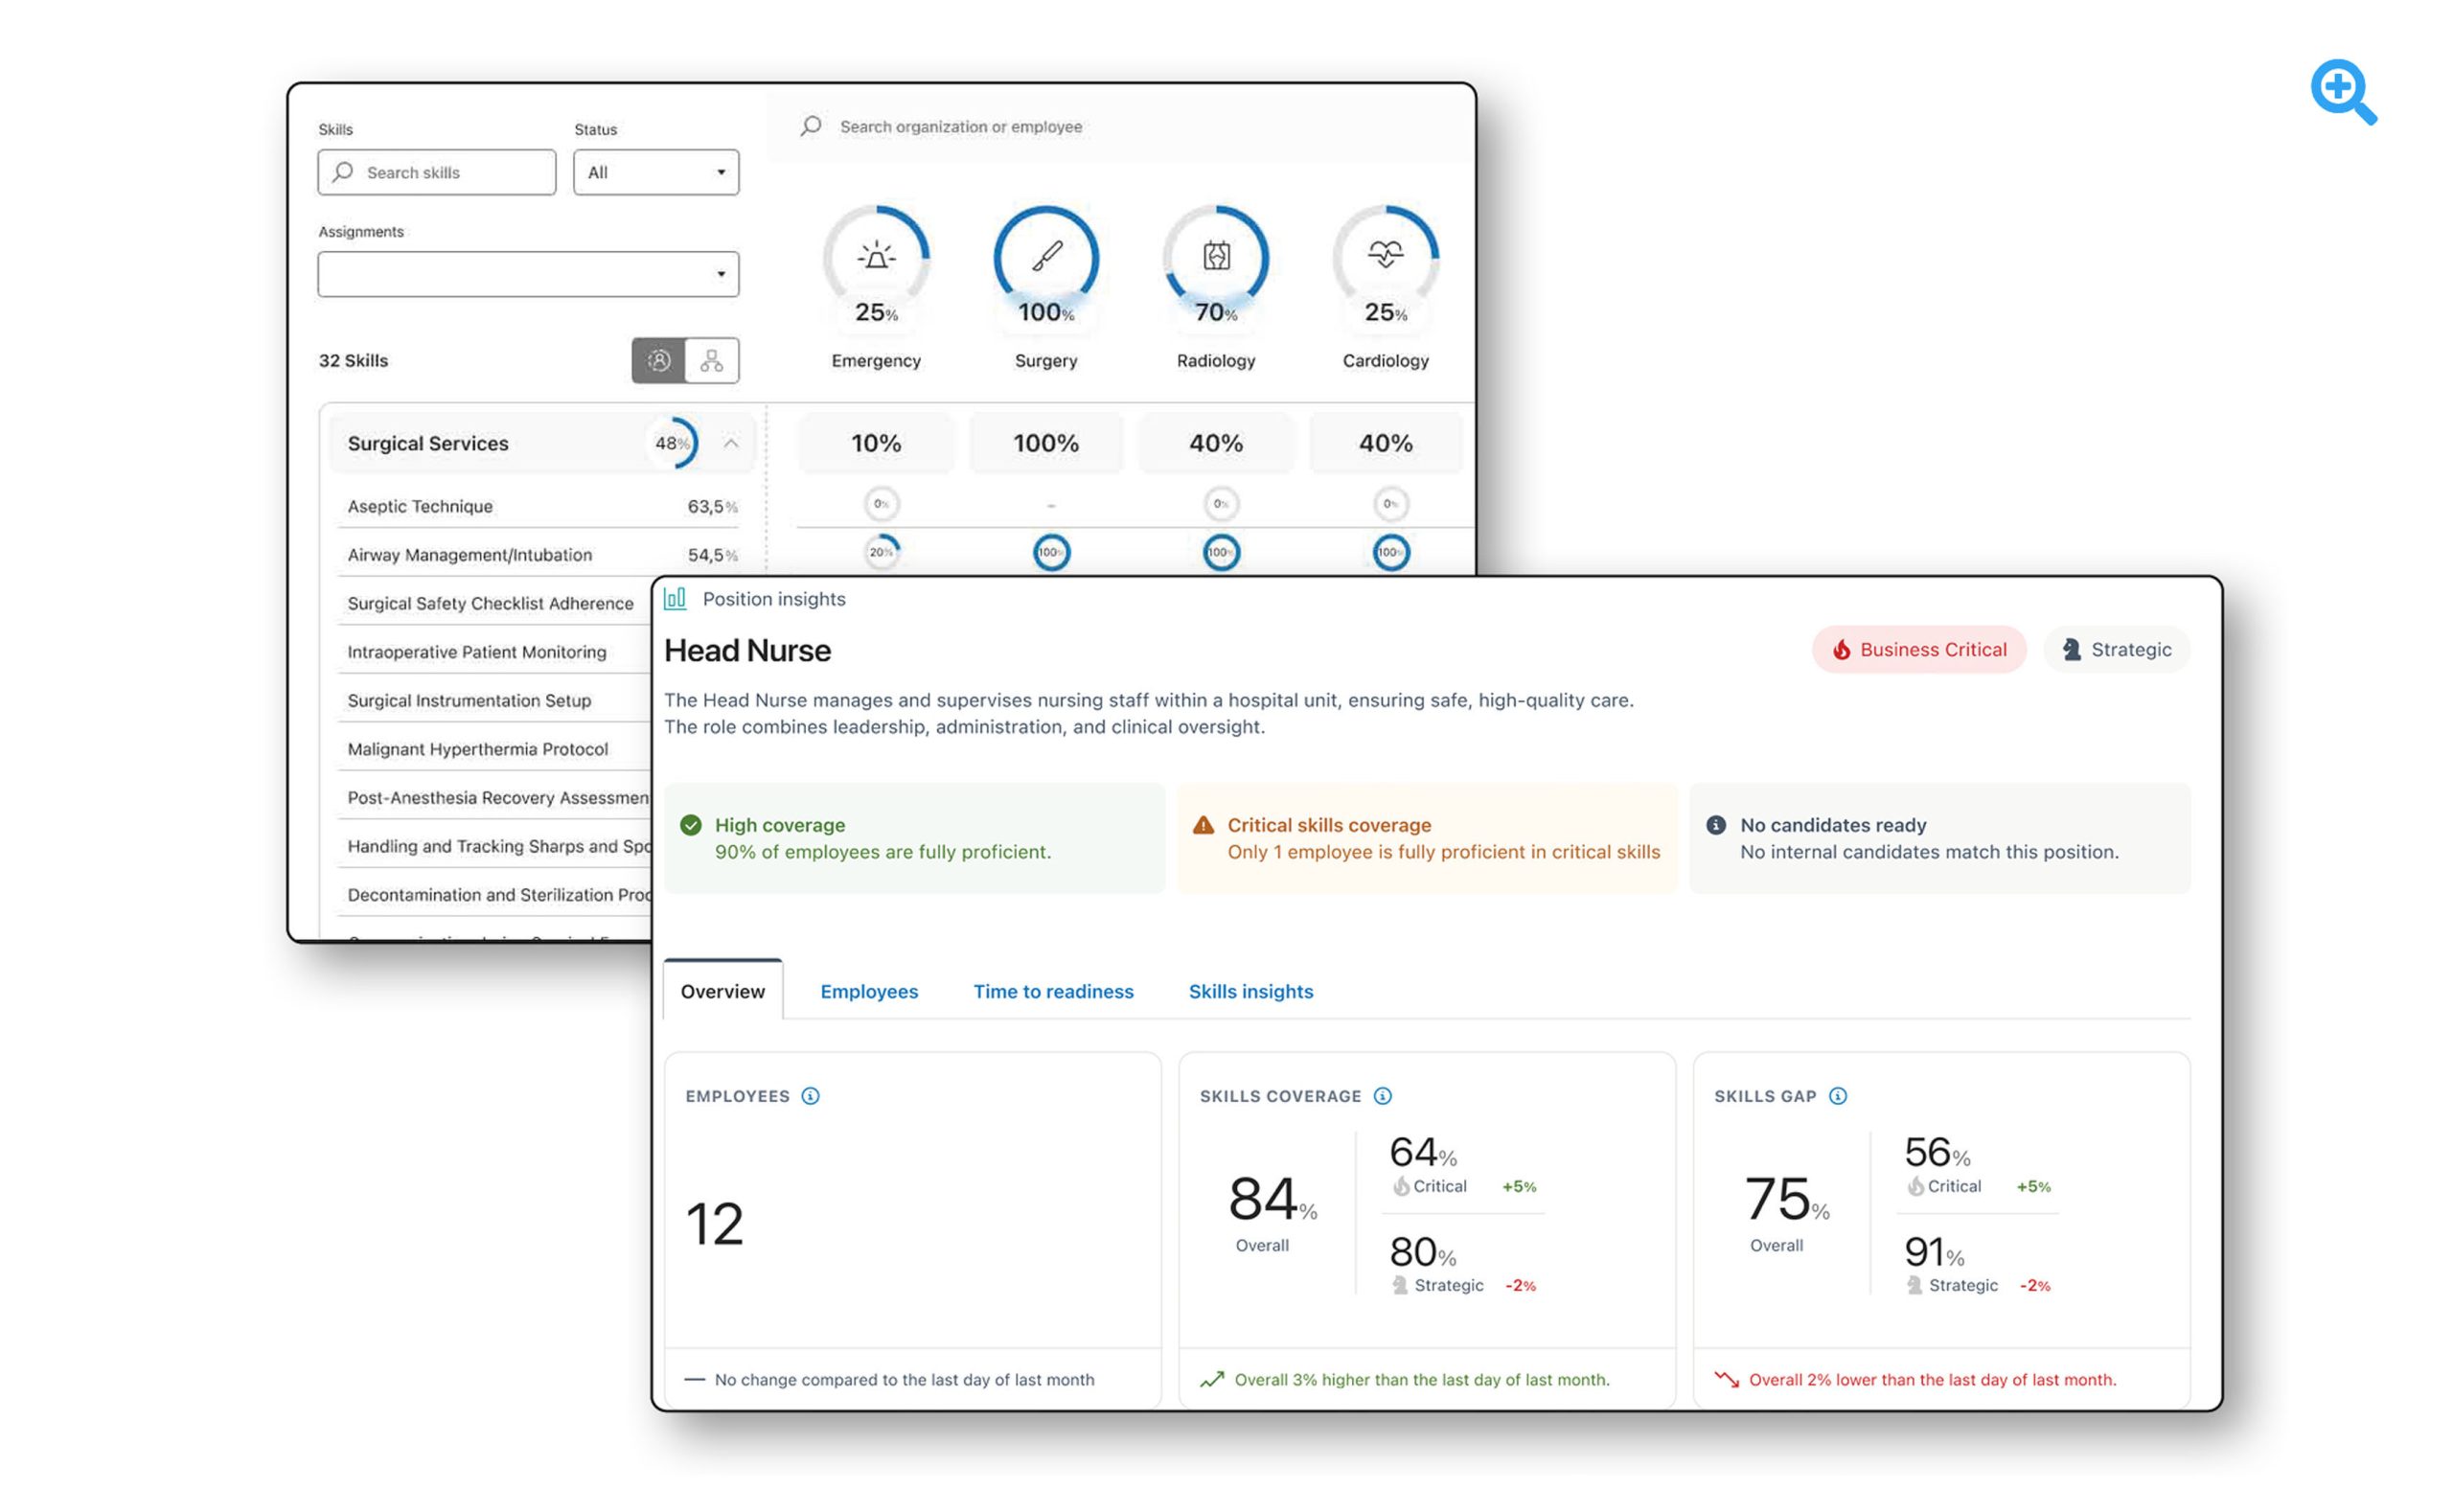This screenshot has width=2453, height=1512.
Task: Switch to the person view toggle
Action: 659,361
